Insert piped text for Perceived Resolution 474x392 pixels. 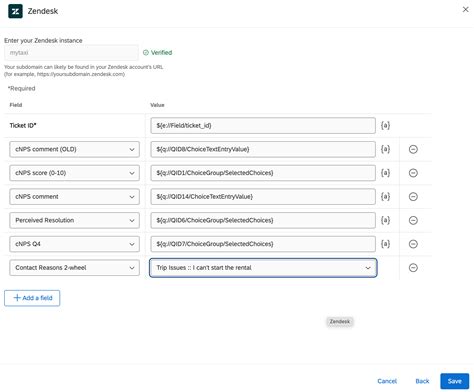385,220
